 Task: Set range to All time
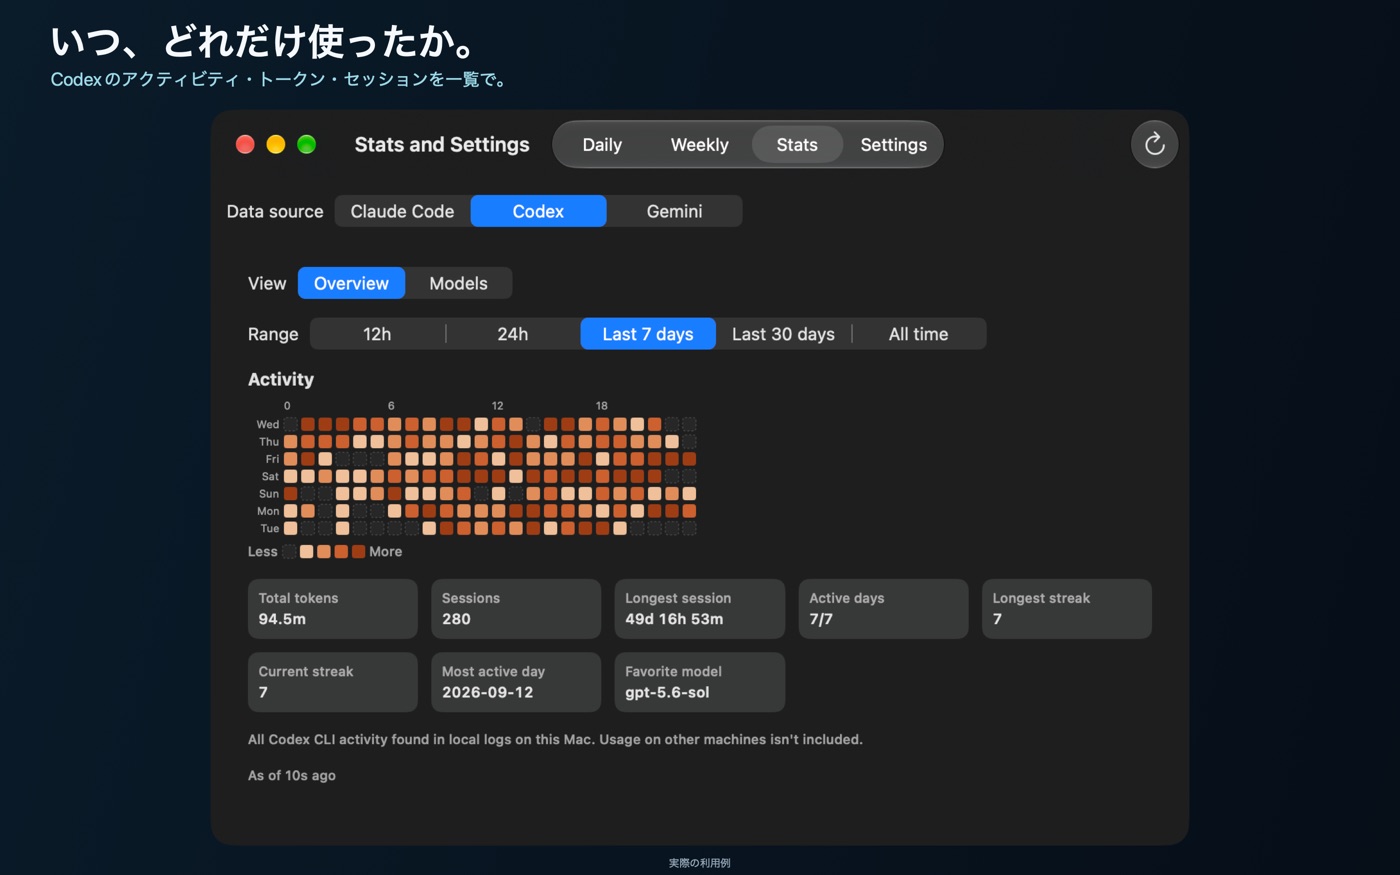point(918,334)
